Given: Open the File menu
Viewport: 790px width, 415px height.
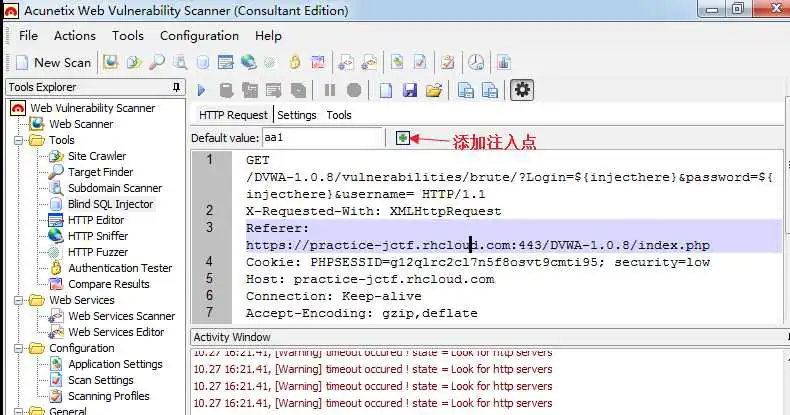Looking at the screenshot, I should coord(28,36).
